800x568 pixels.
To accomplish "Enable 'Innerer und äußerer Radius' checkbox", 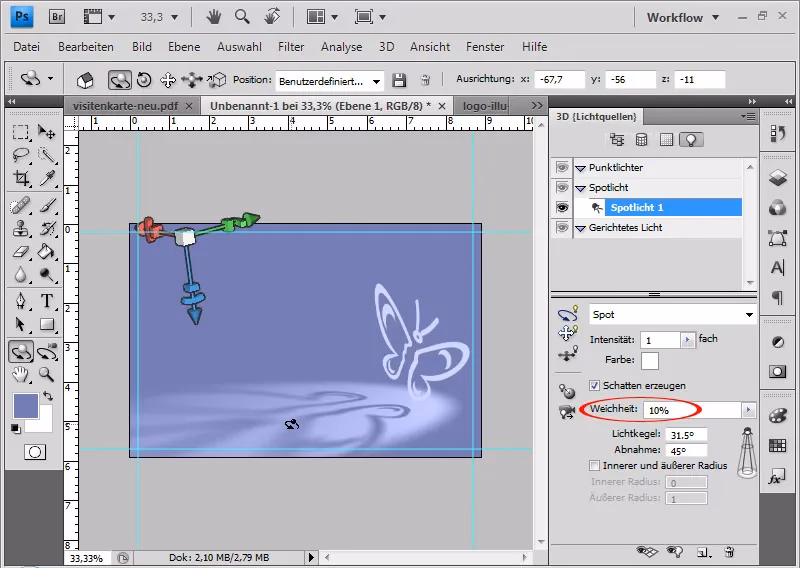I will pyautogui.click(x=595, y=465).
